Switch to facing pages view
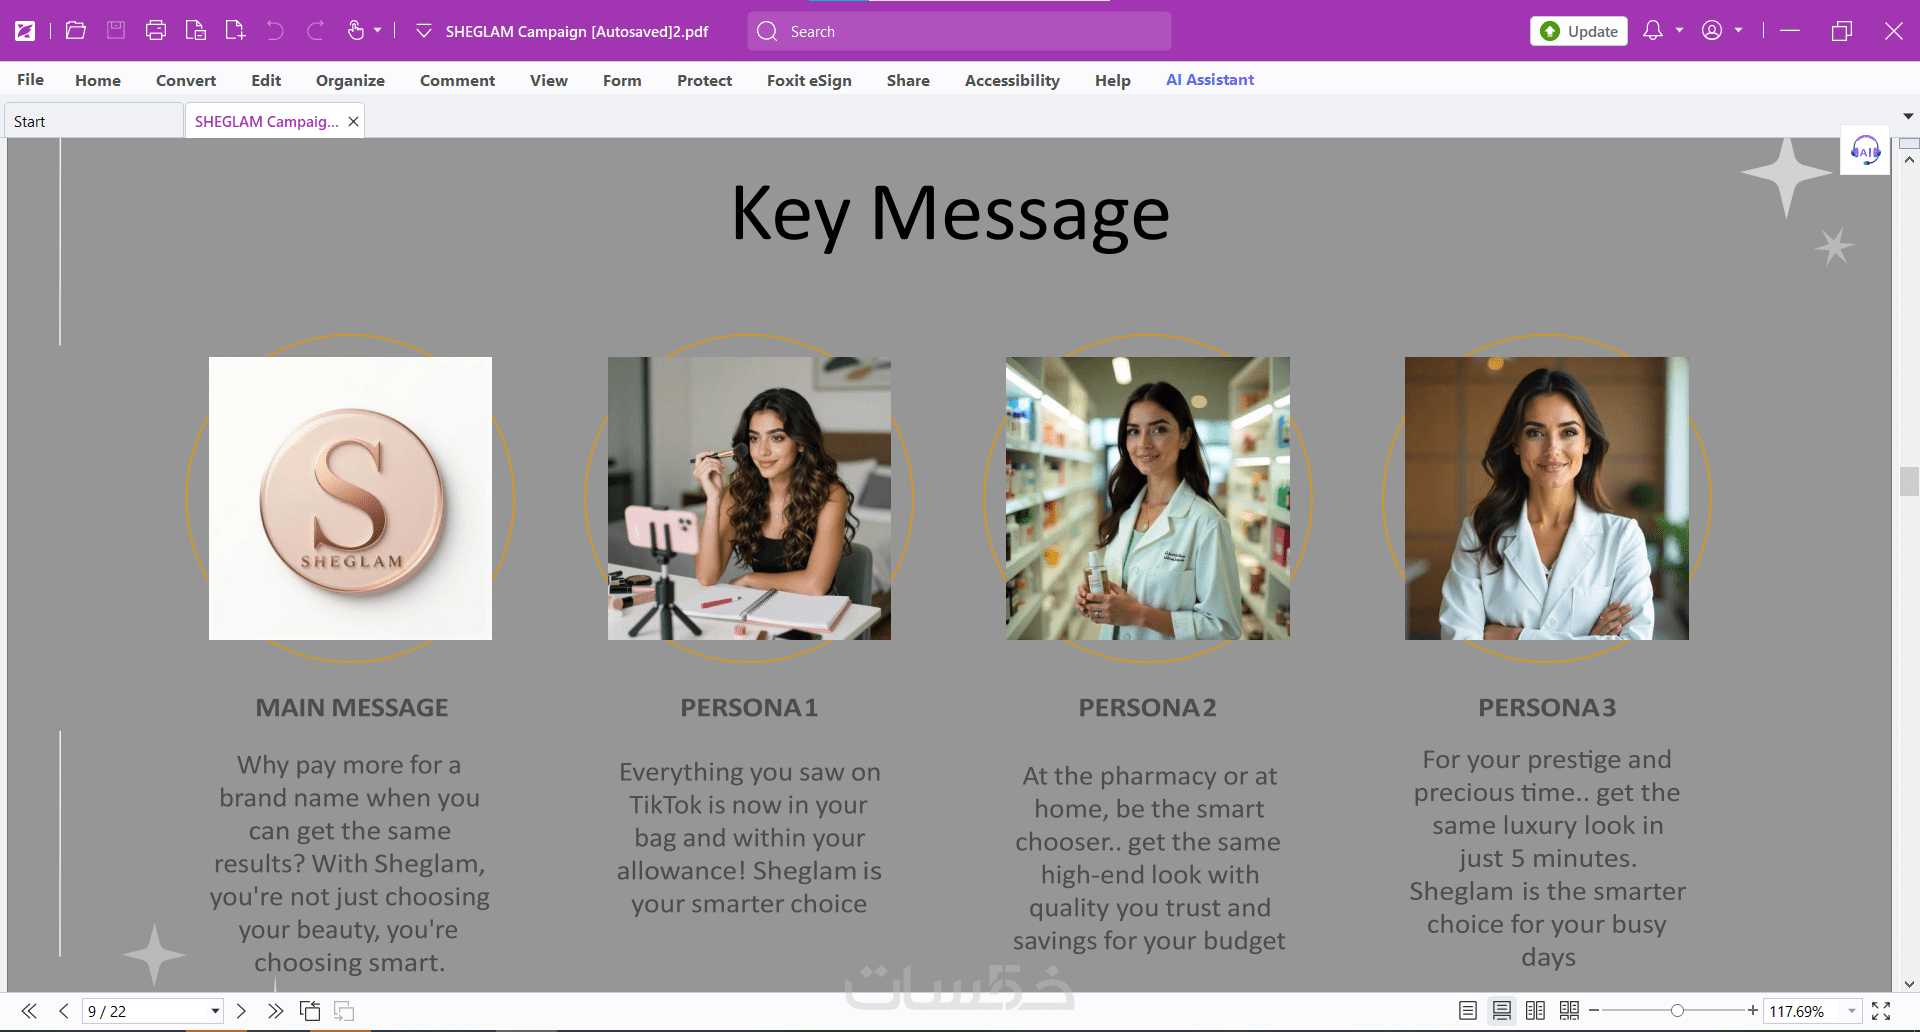The width and height of the screenshot is (1920, 1032). point(1536,1011)
